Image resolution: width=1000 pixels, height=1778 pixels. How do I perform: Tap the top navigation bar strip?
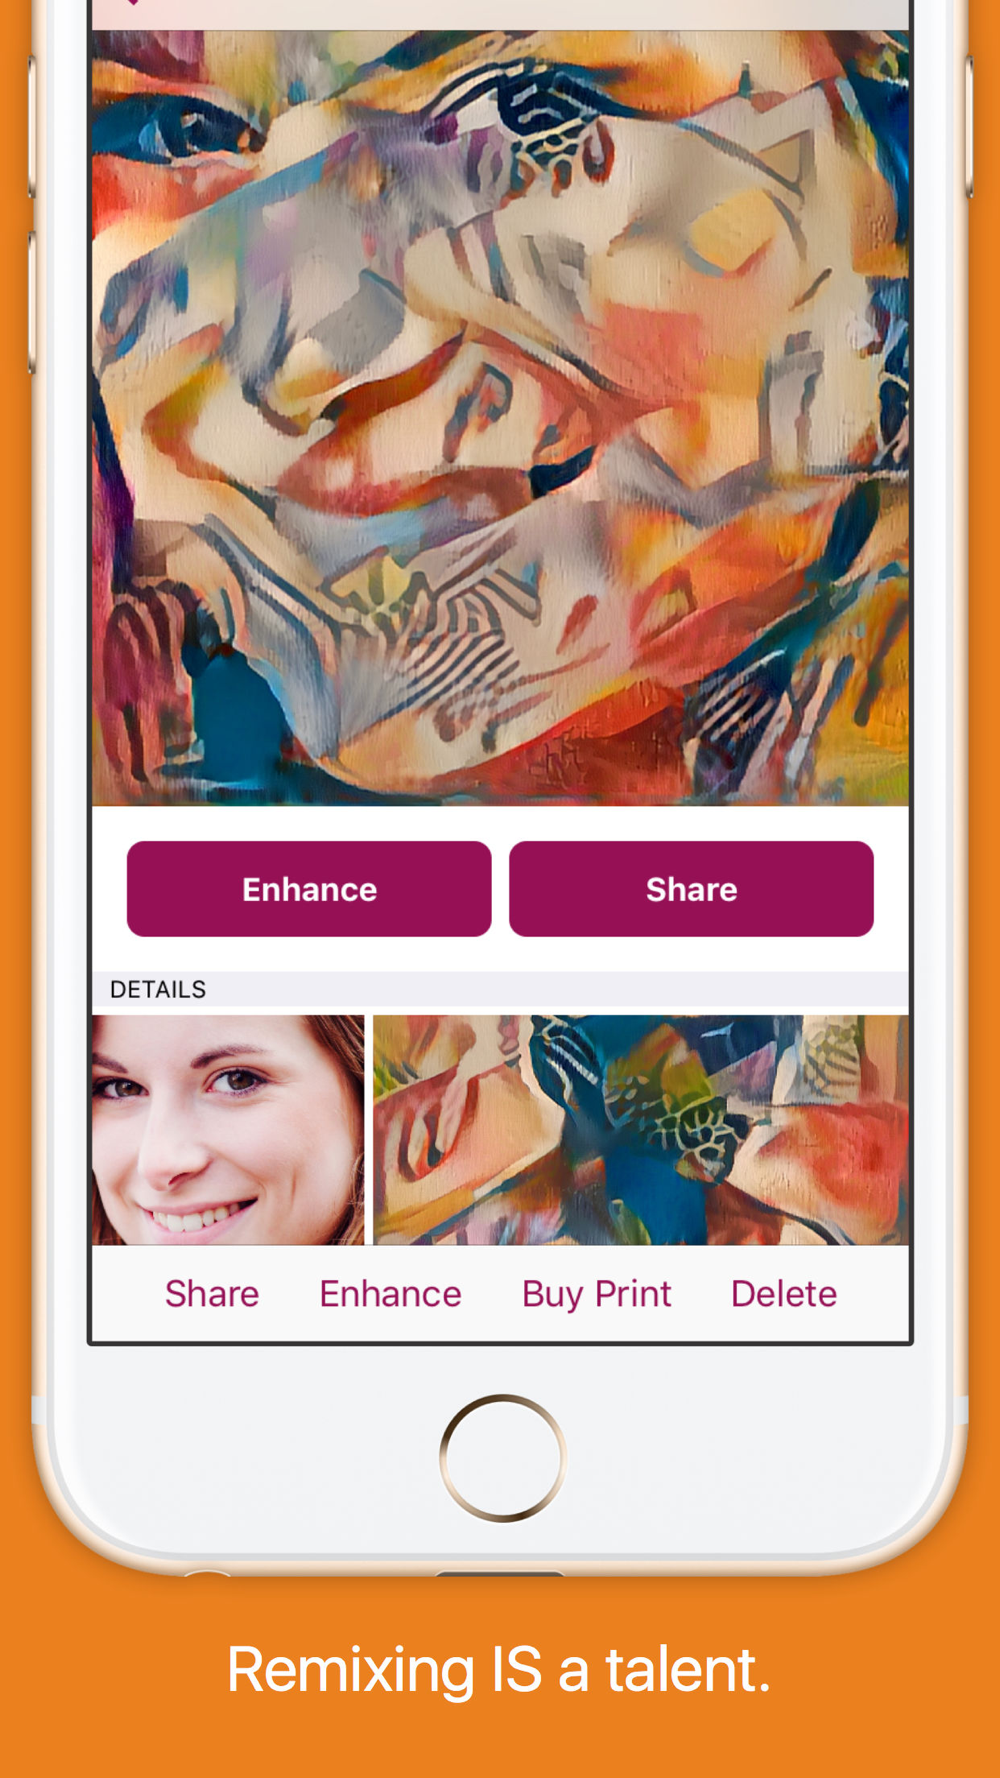click(x=500, y=15)
